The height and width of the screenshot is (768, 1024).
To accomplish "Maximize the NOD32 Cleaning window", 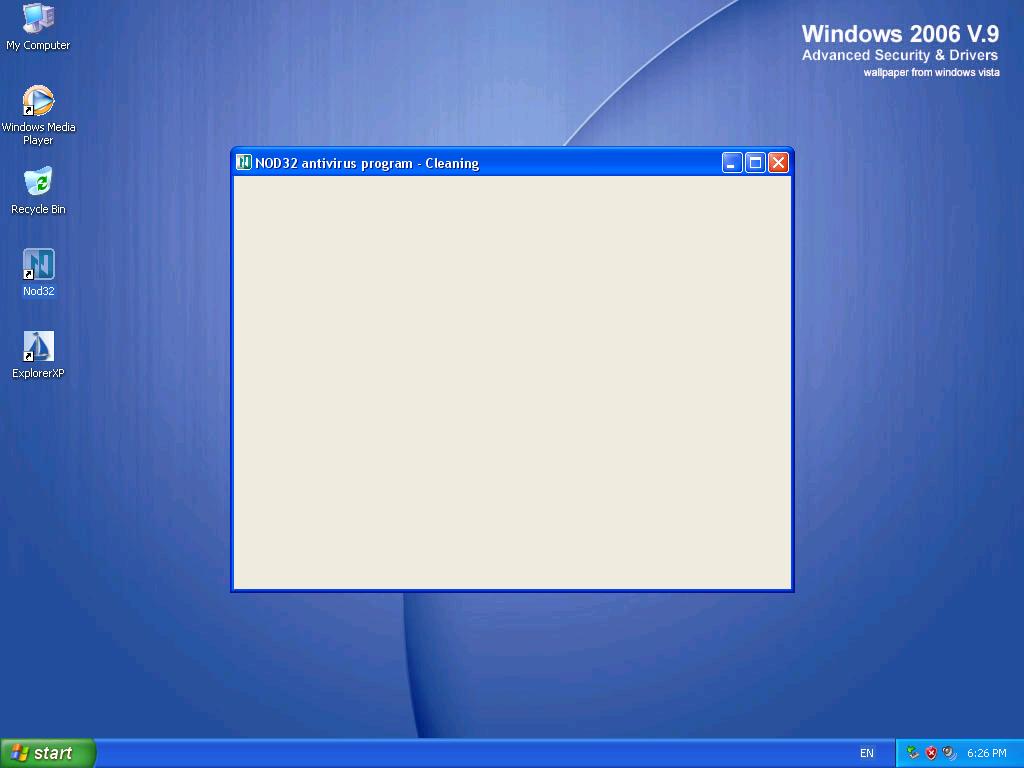I will [756, 163].
